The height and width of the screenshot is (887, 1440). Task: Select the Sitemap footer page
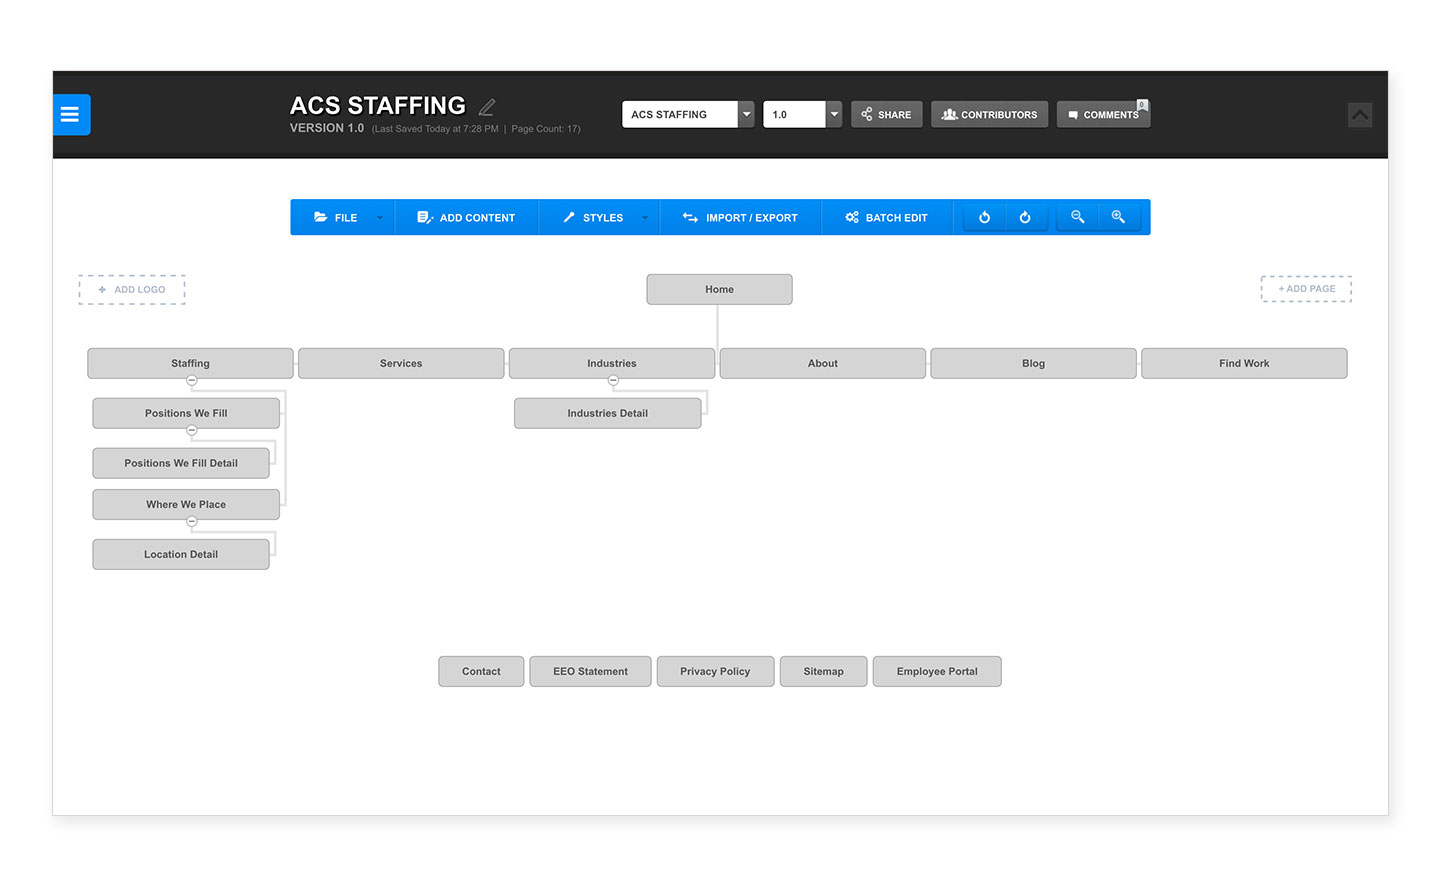[x=824, y=672]
